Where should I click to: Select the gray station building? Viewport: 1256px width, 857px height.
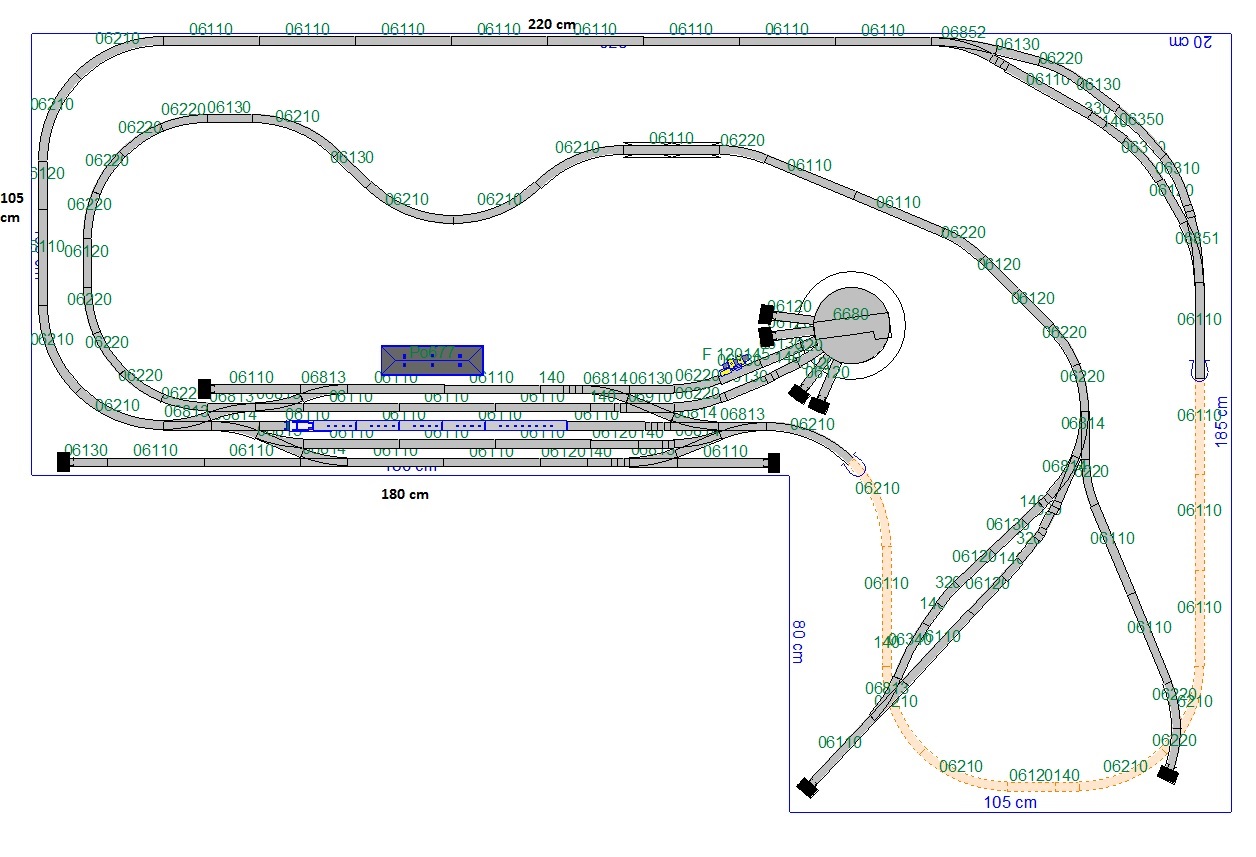tap(432, 360)
